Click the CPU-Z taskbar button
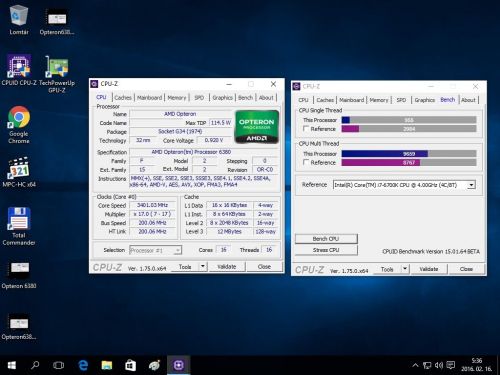This screenshot has width=500, height=375. tap(179, 365)
